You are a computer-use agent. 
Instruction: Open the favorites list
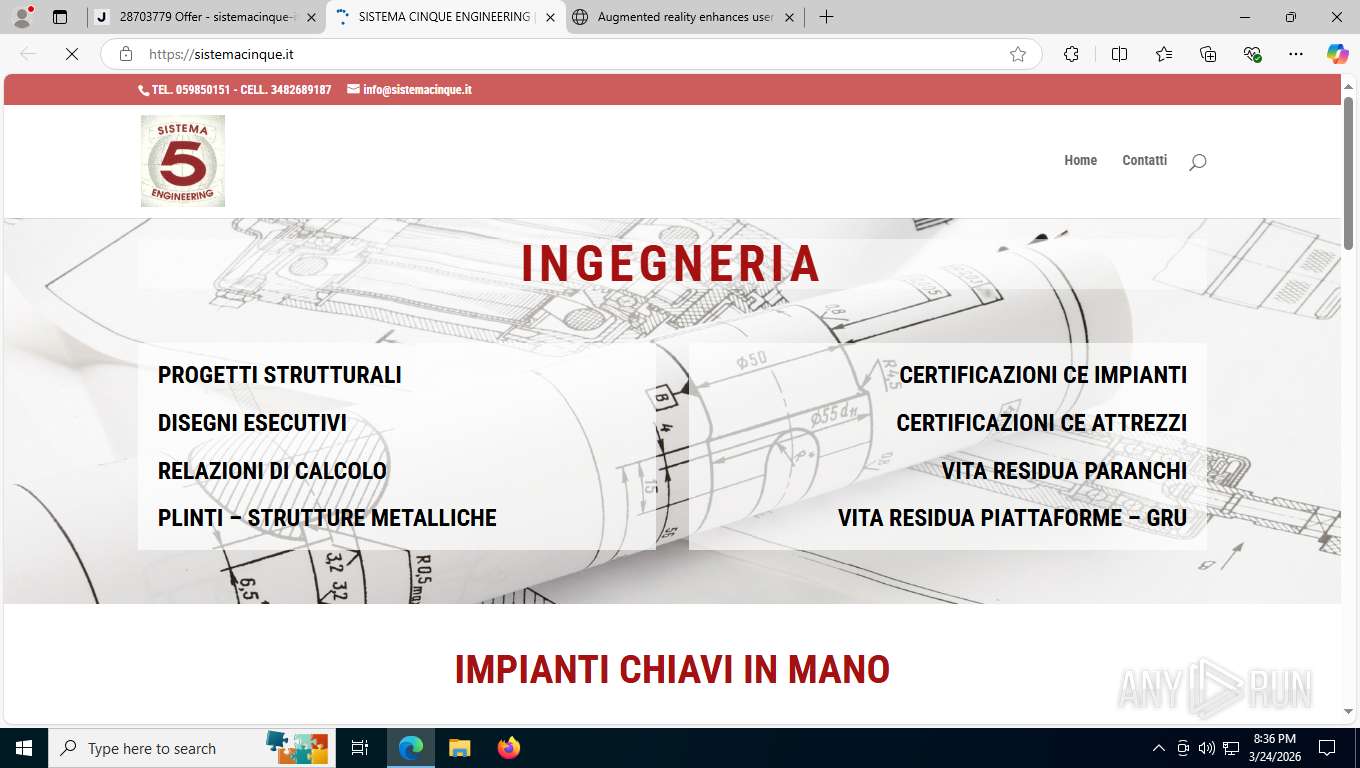(1164, 54)
